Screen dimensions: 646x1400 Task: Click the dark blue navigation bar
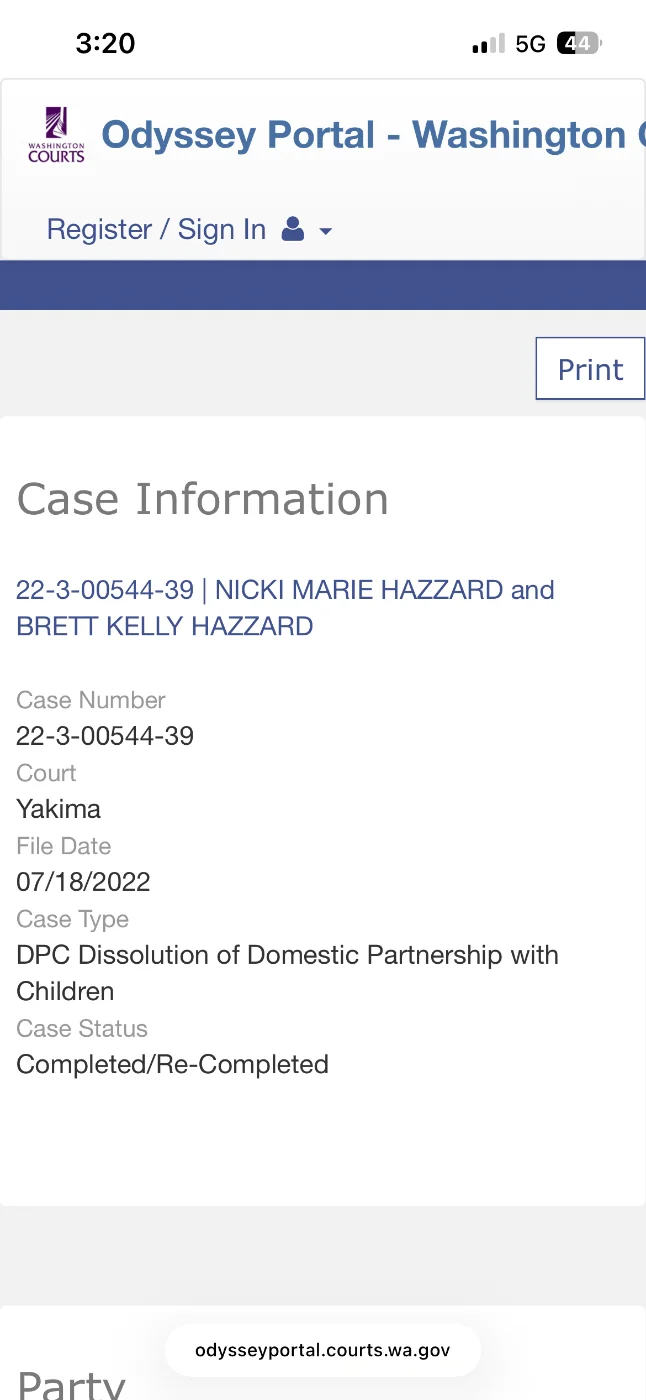coord(323,285)
